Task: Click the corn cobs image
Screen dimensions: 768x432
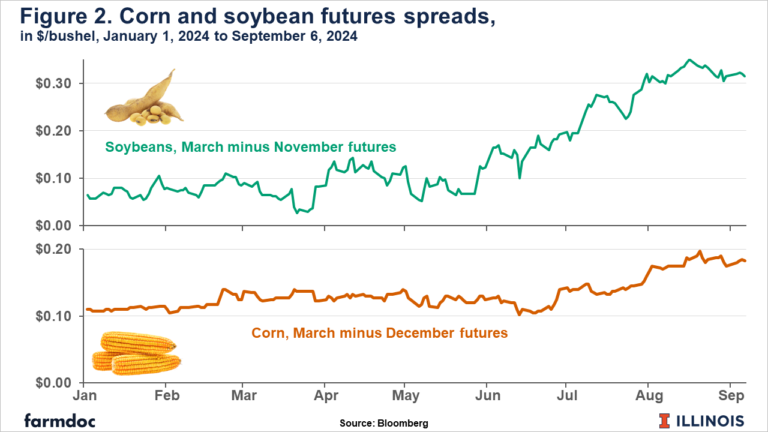Action: pyautogui.click(x=135, y=353)
